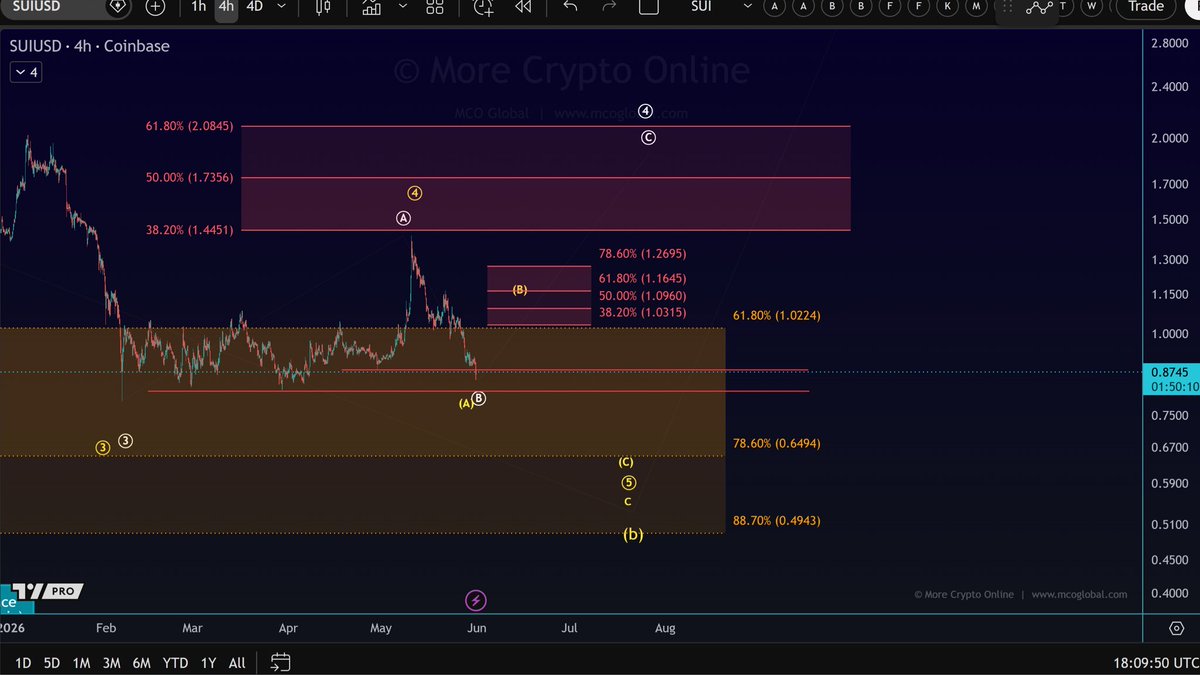This screenshot has width=1200, height=675.
Task: Open the candlestick chart type selector
Action: 322,7
